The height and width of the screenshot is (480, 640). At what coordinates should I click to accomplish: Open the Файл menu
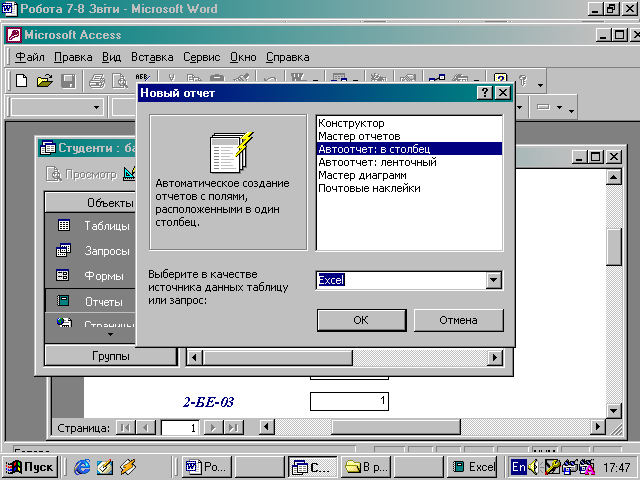(29, 57)
